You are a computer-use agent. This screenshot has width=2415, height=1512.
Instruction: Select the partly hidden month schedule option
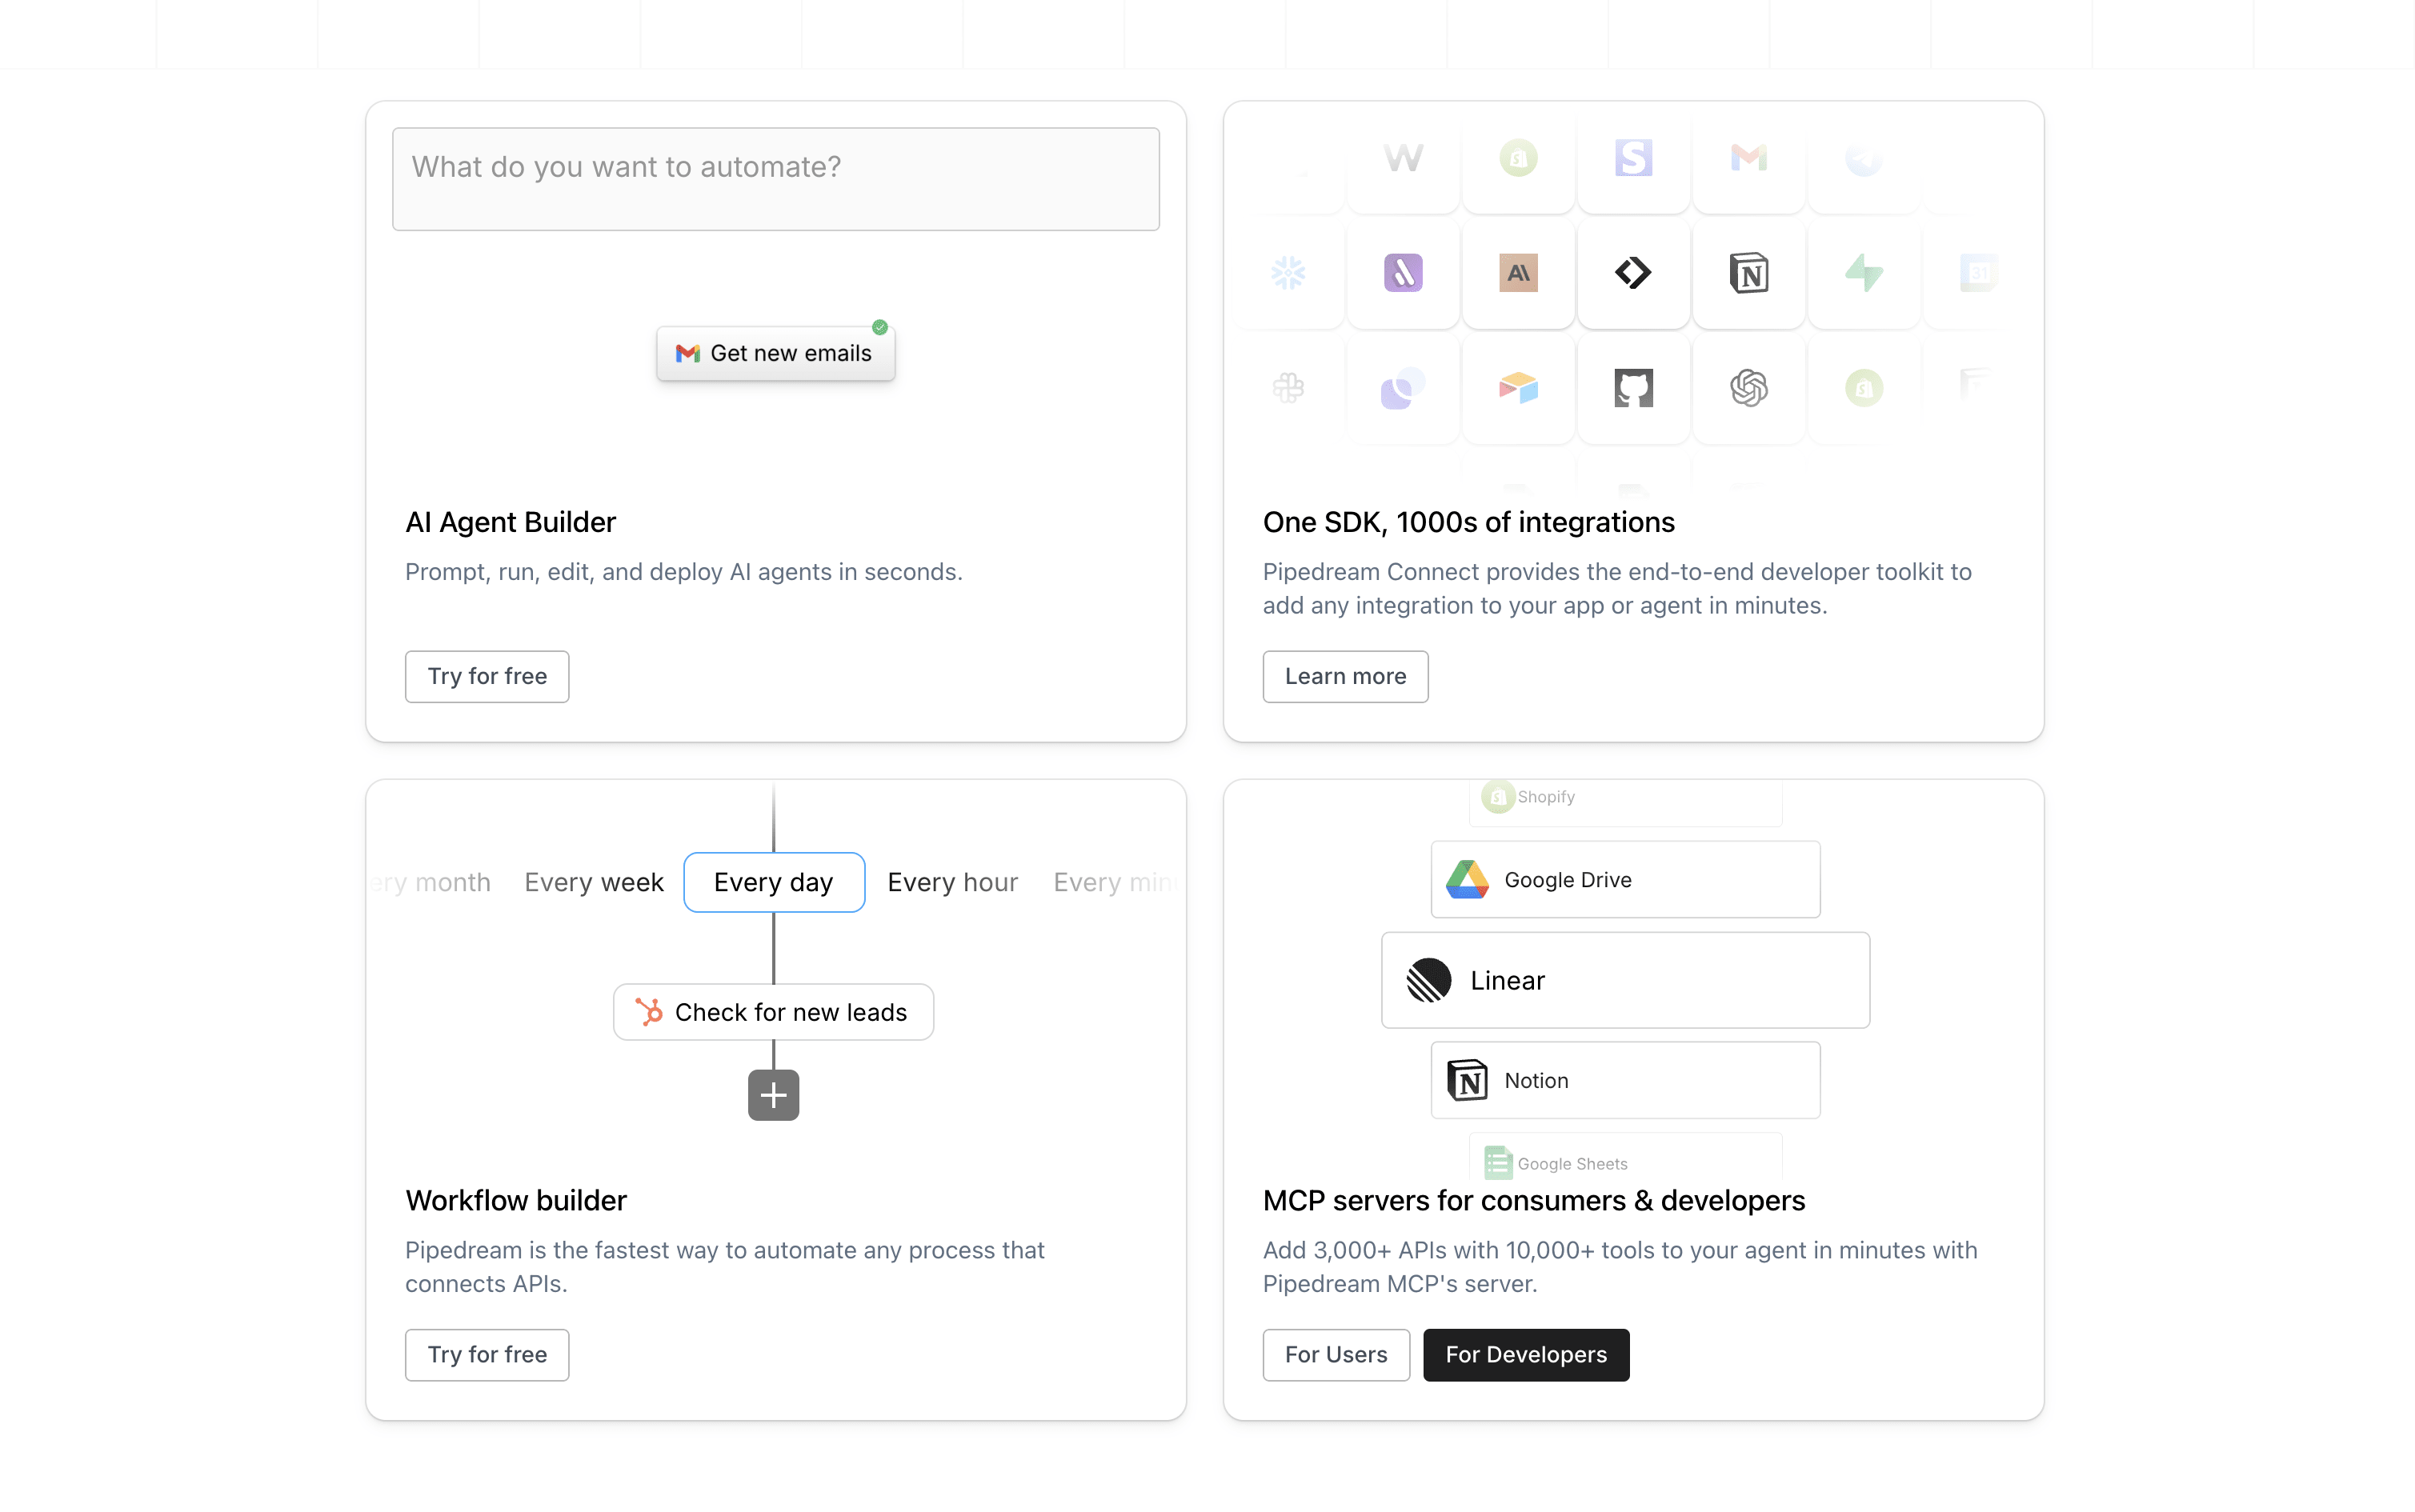431,882
